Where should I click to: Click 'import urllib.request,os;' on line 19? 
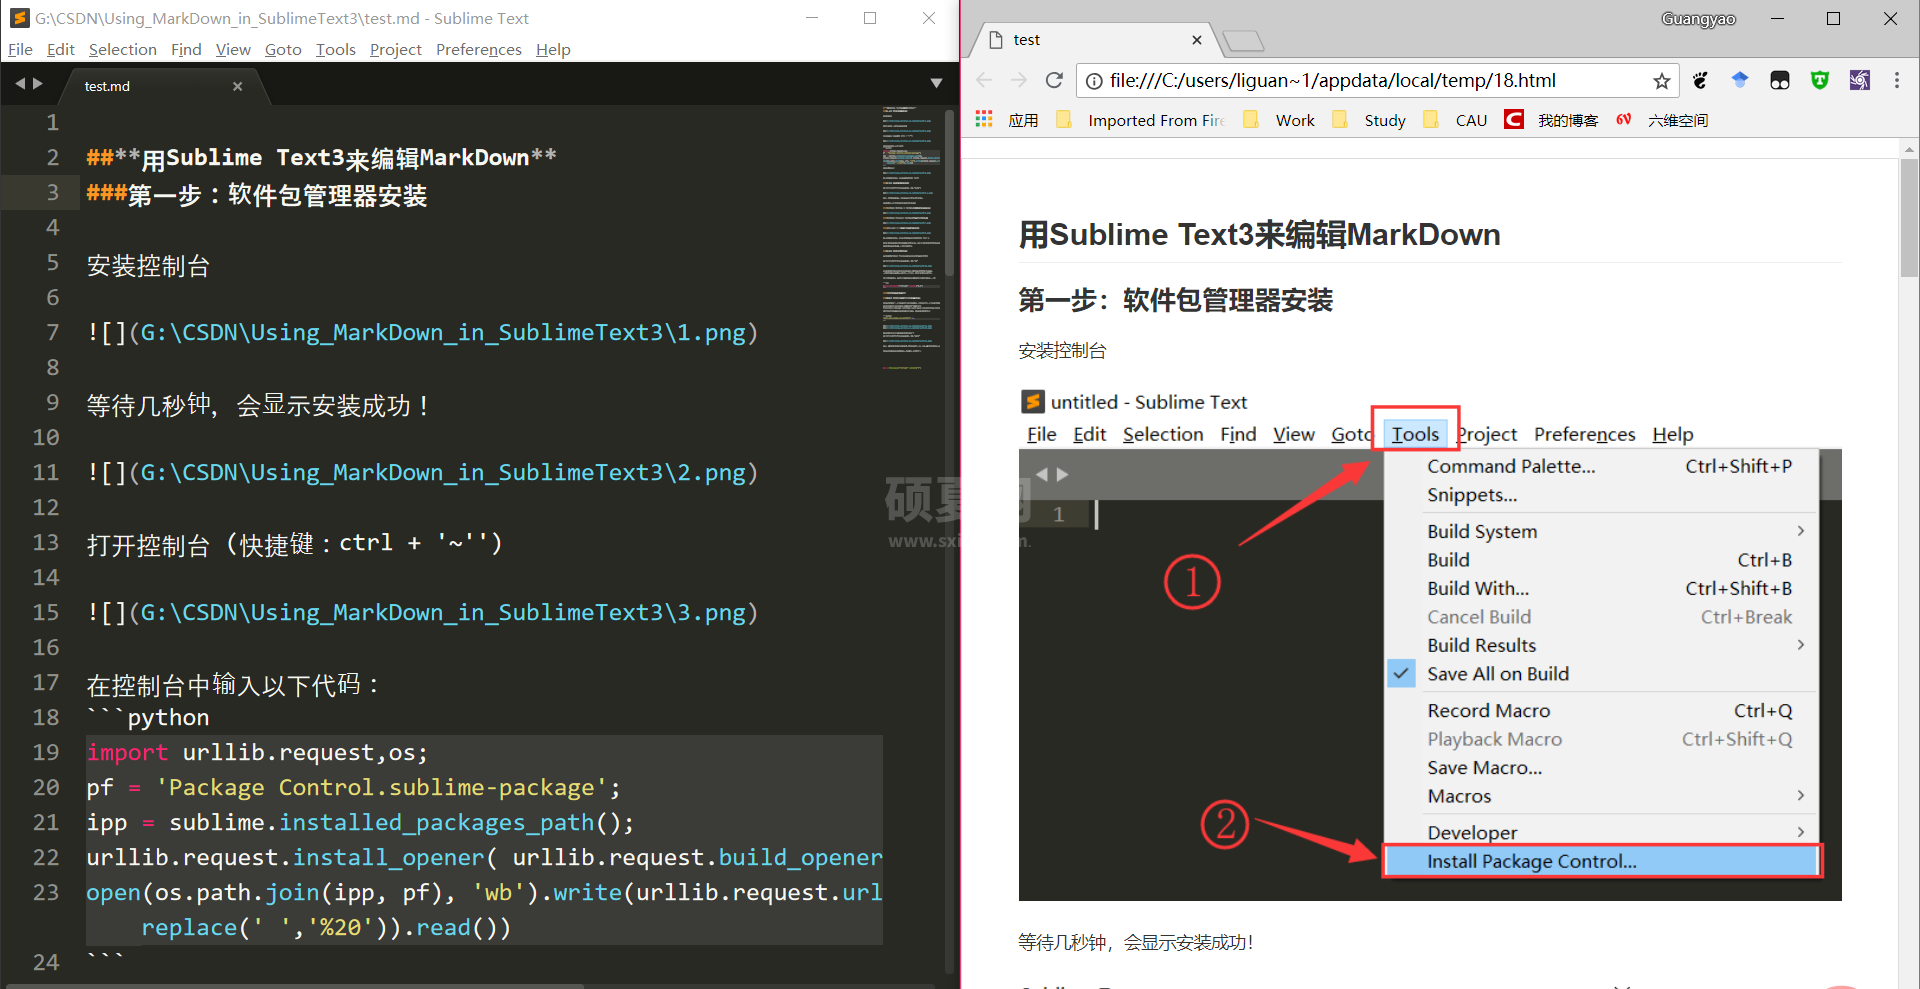point(257,752)
